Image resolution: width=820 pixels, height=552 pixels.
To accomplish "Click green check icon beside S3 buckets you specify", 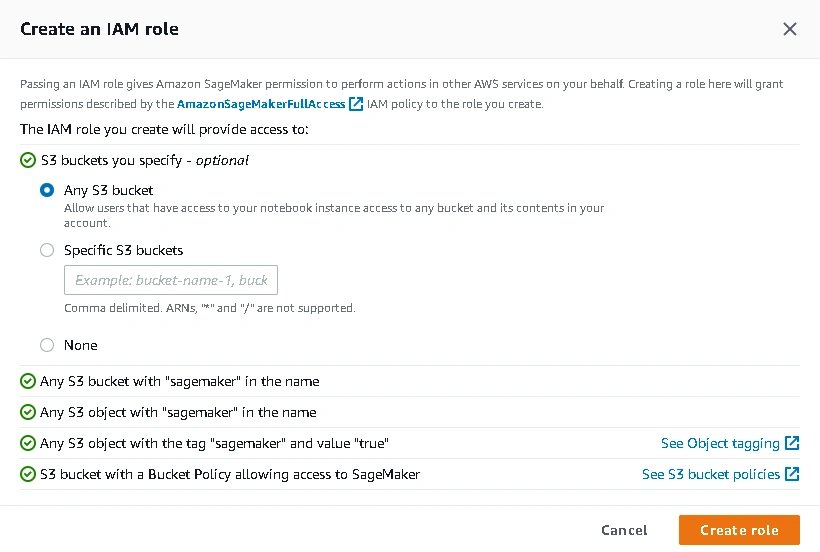I will click(x=28, y=160).
